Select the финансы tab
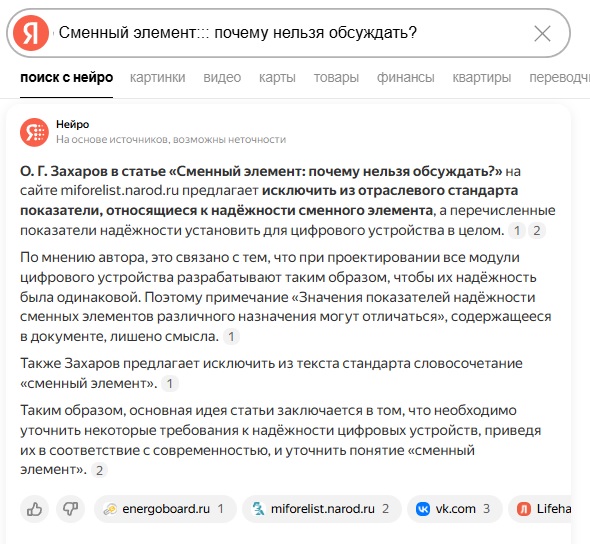This screenshot has width=590, height=544. [x=406, y=77]
